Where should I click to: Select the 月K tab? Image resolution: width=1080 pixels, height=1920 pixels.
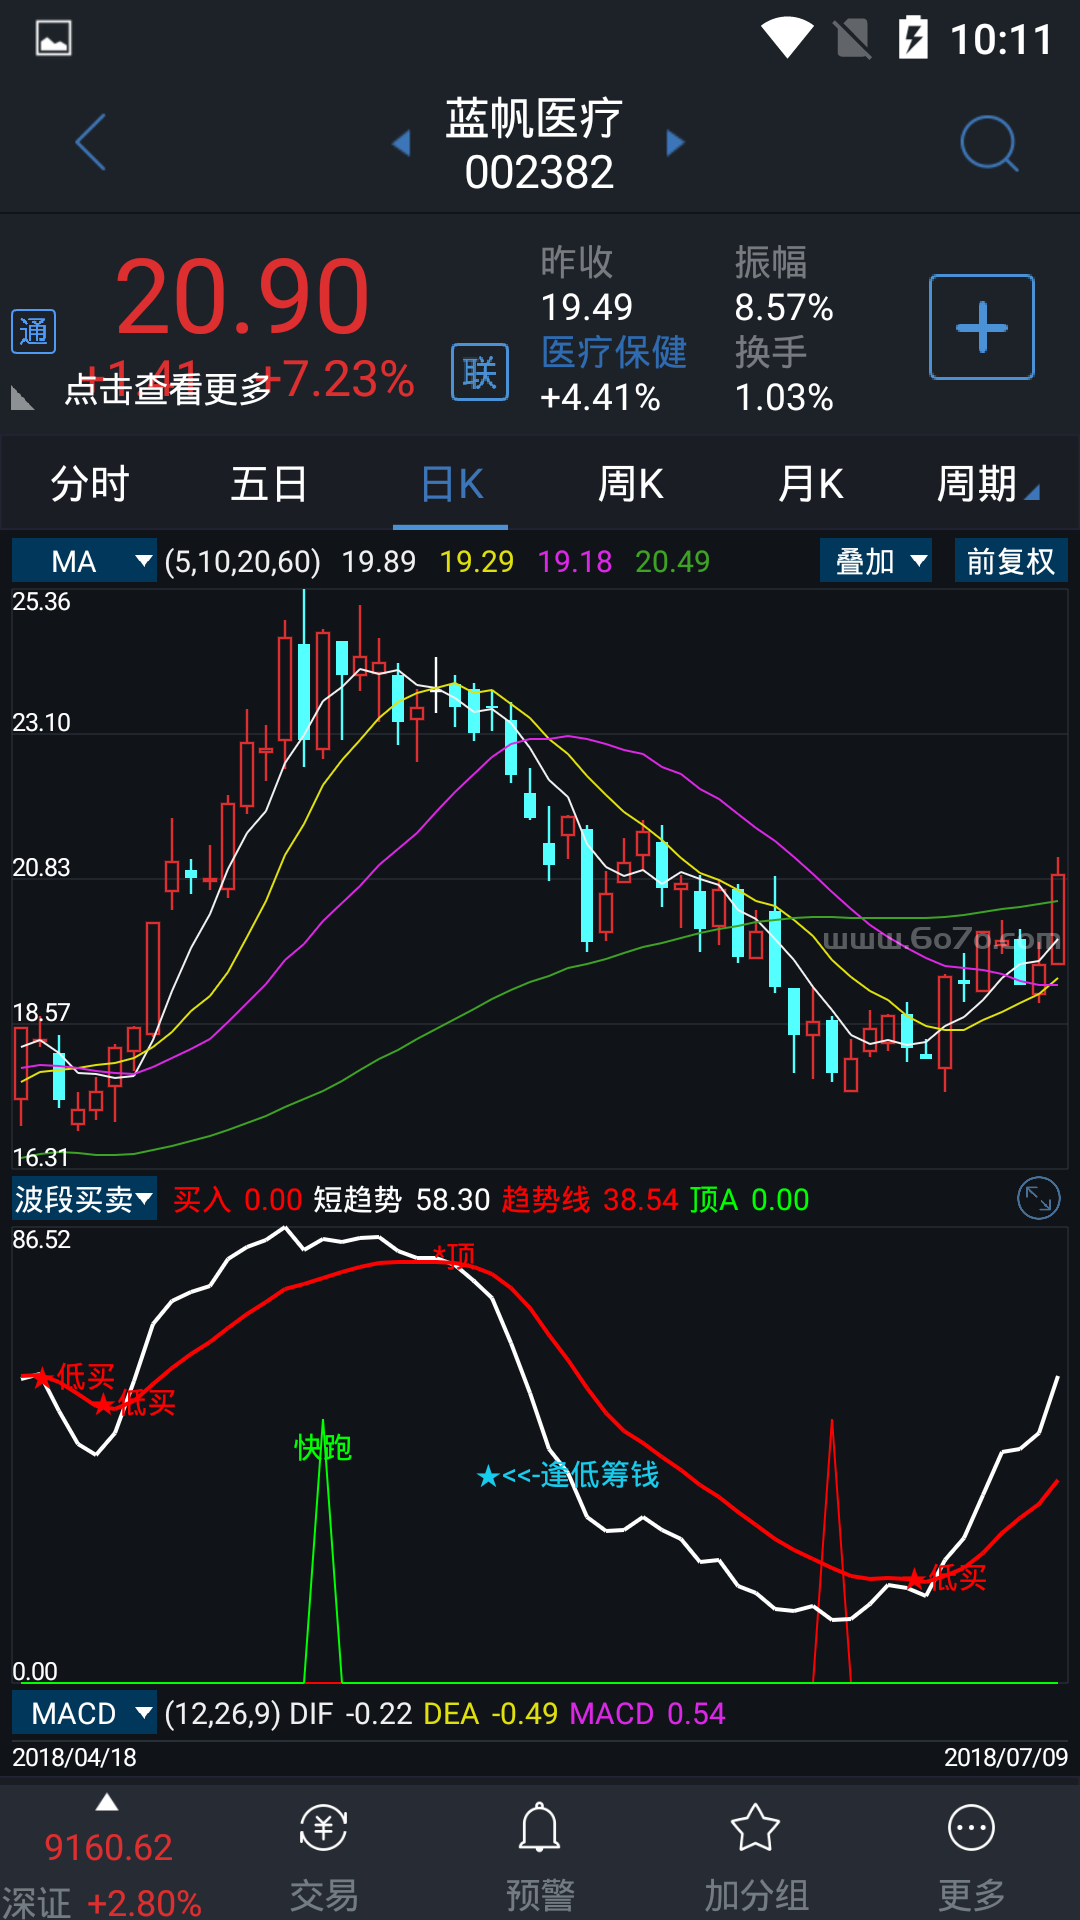coord(810,484)
